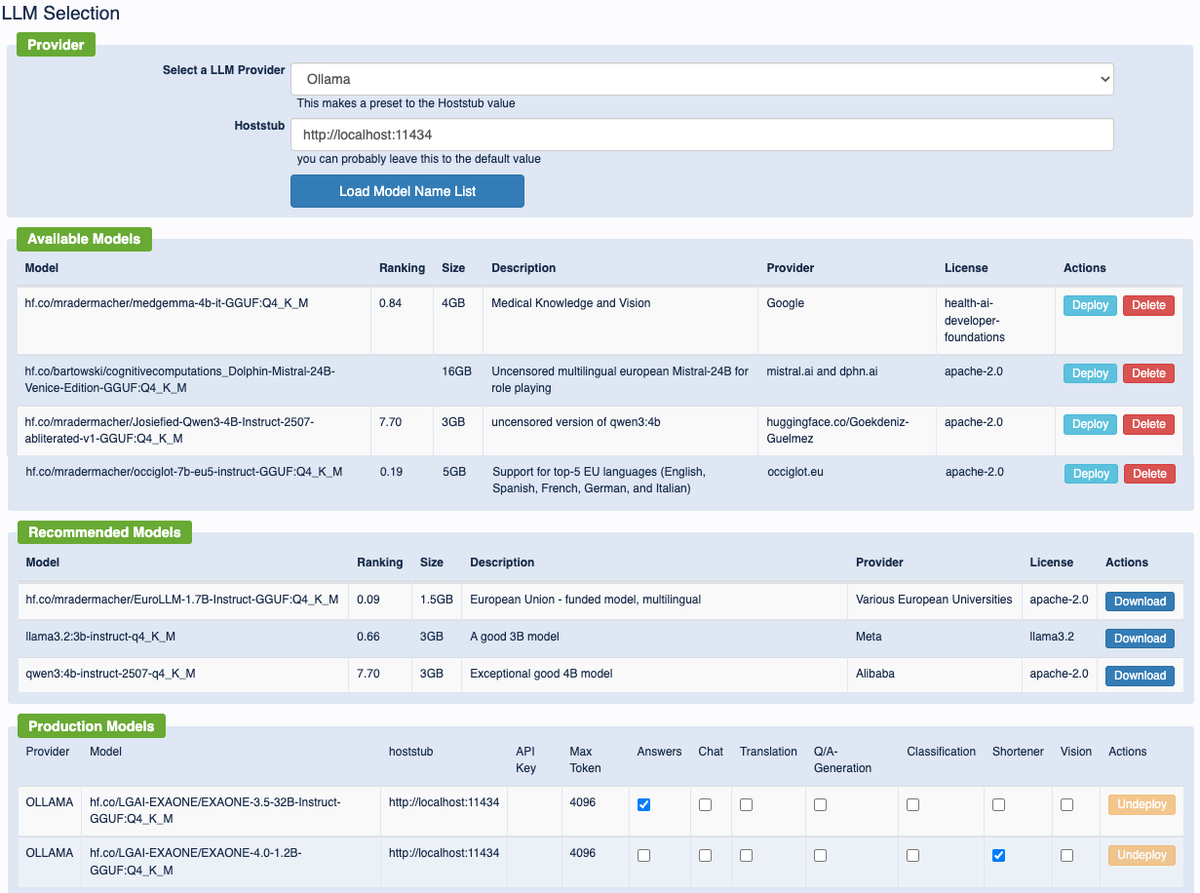Uncheck Shortener for EXAONE-4.0-1.2B
The image size is (1200, 893).
[998, 855]
